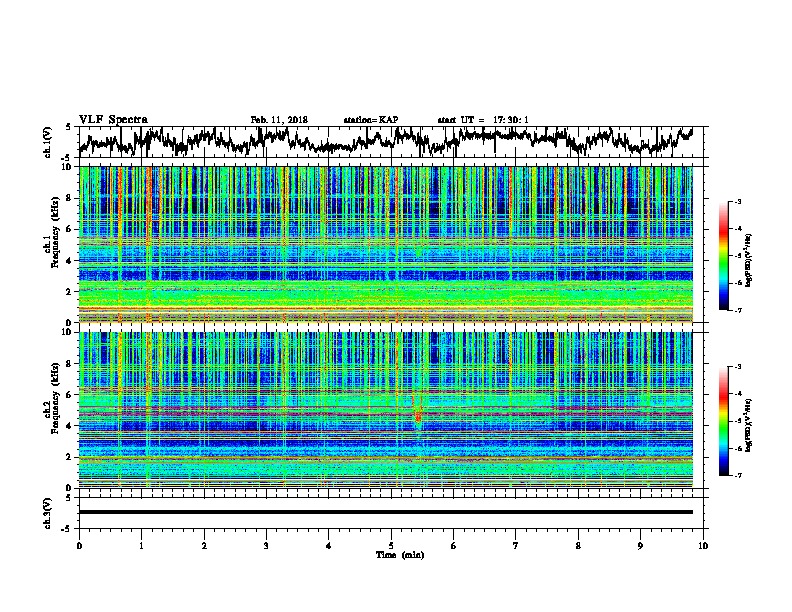Select the "start UT = 17:30: 1" text

pyautogui.click(x=483, y=120)
